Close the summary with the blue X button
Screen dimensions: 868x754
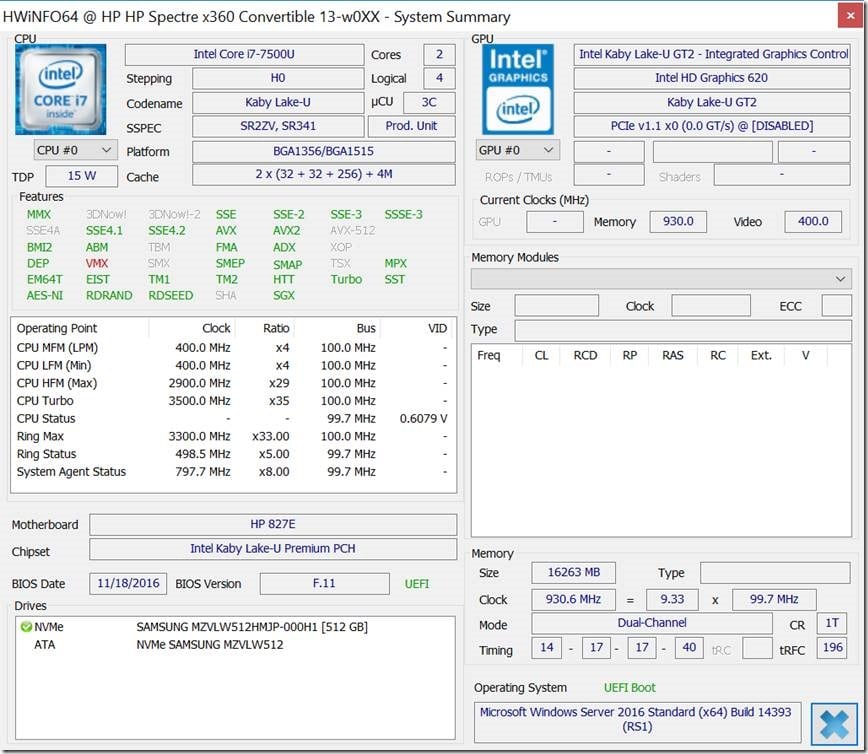tap(834, 724)
